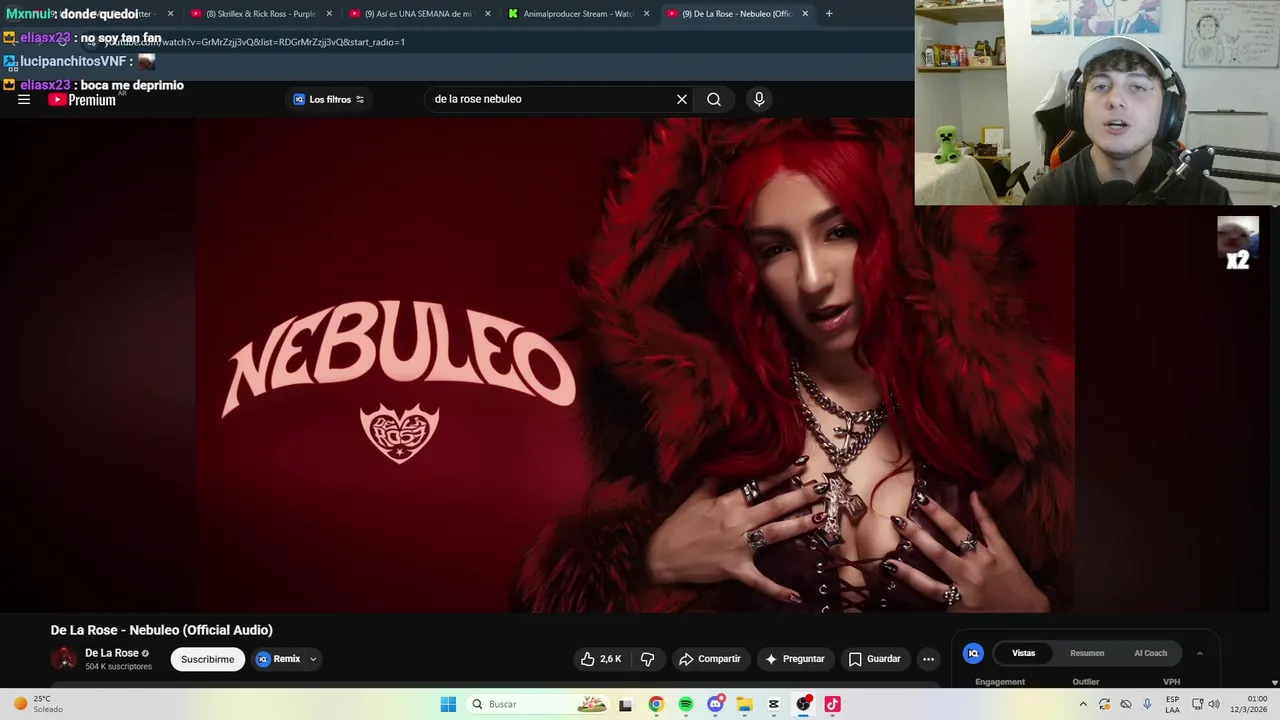Image resolution: width=1280 pixels, height=720 pixels.
Task: Open the YouTube hamburger guide menu
Action: [24, 99]
